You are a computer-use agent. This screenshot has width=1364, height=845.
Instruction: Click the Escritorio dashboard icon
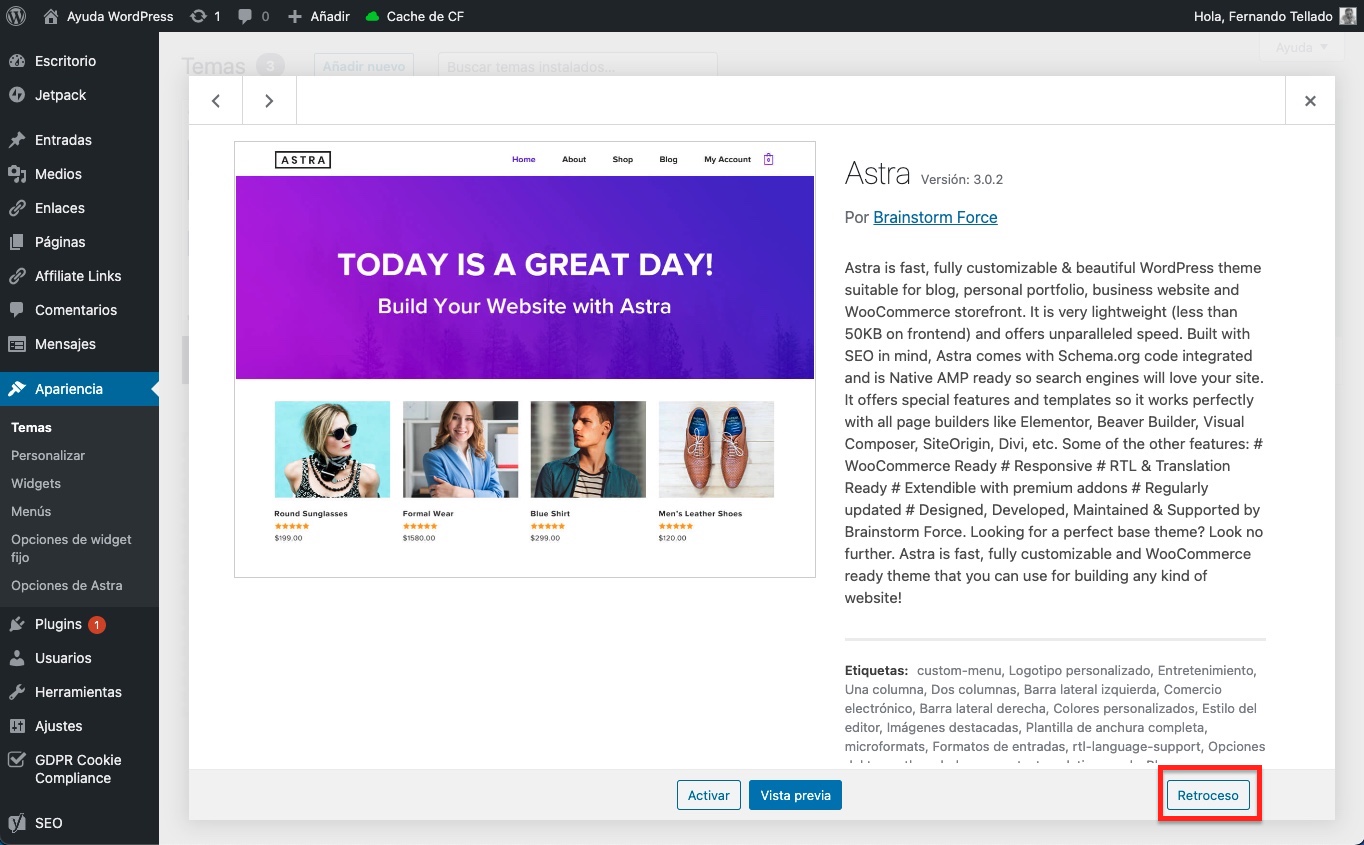tap(17, 61)
